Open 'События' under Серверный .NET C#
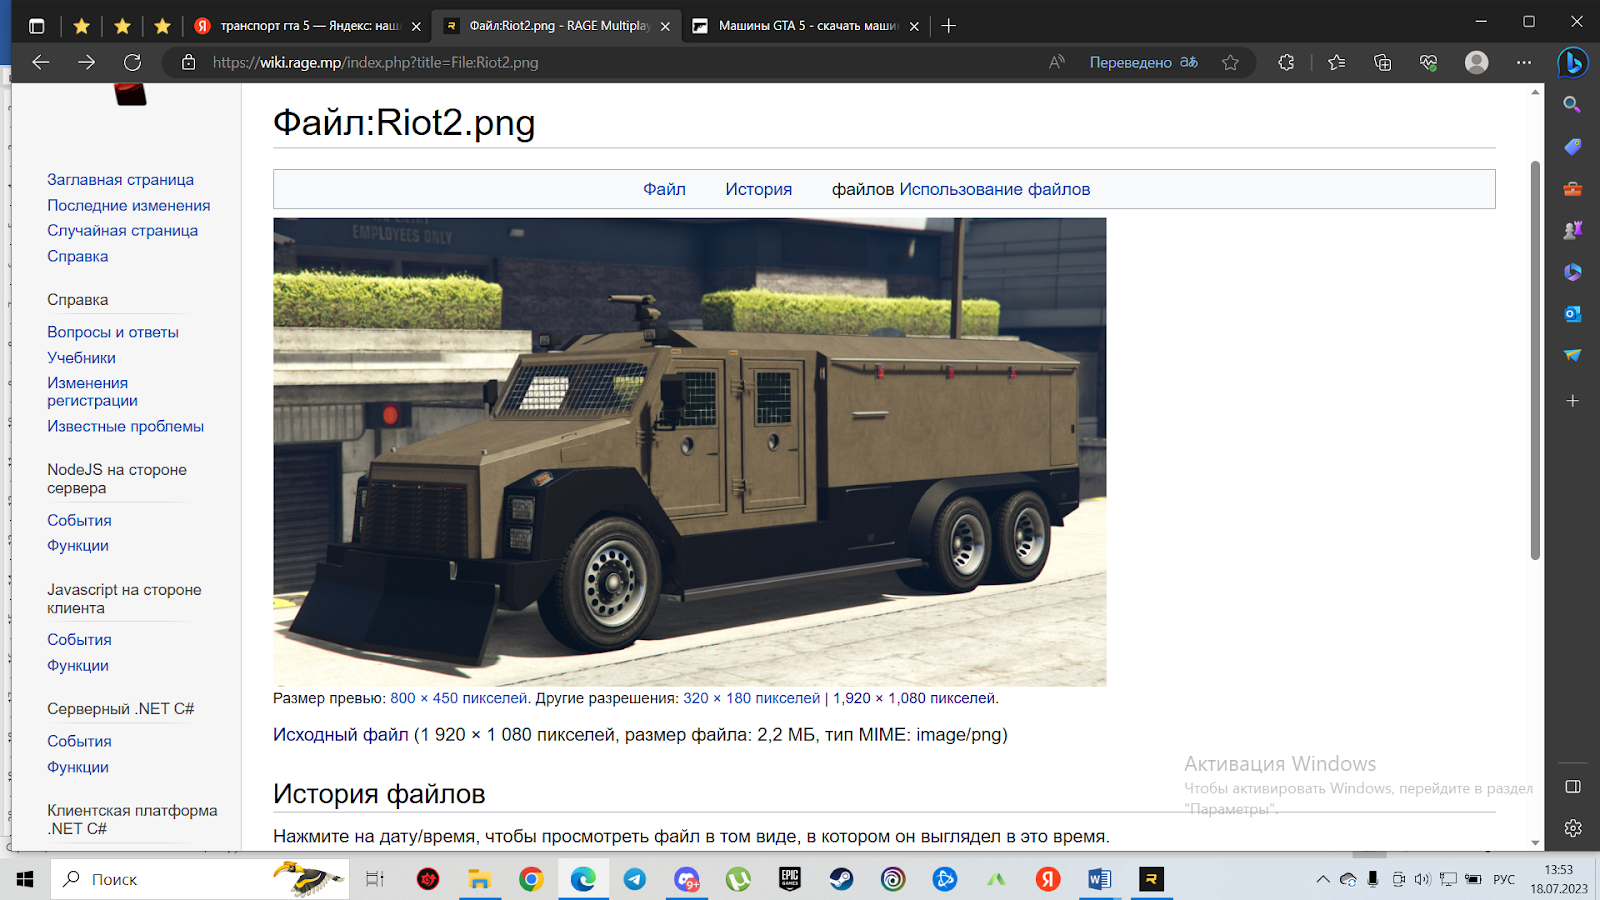The image size is (1600, 900). (79, 741)
